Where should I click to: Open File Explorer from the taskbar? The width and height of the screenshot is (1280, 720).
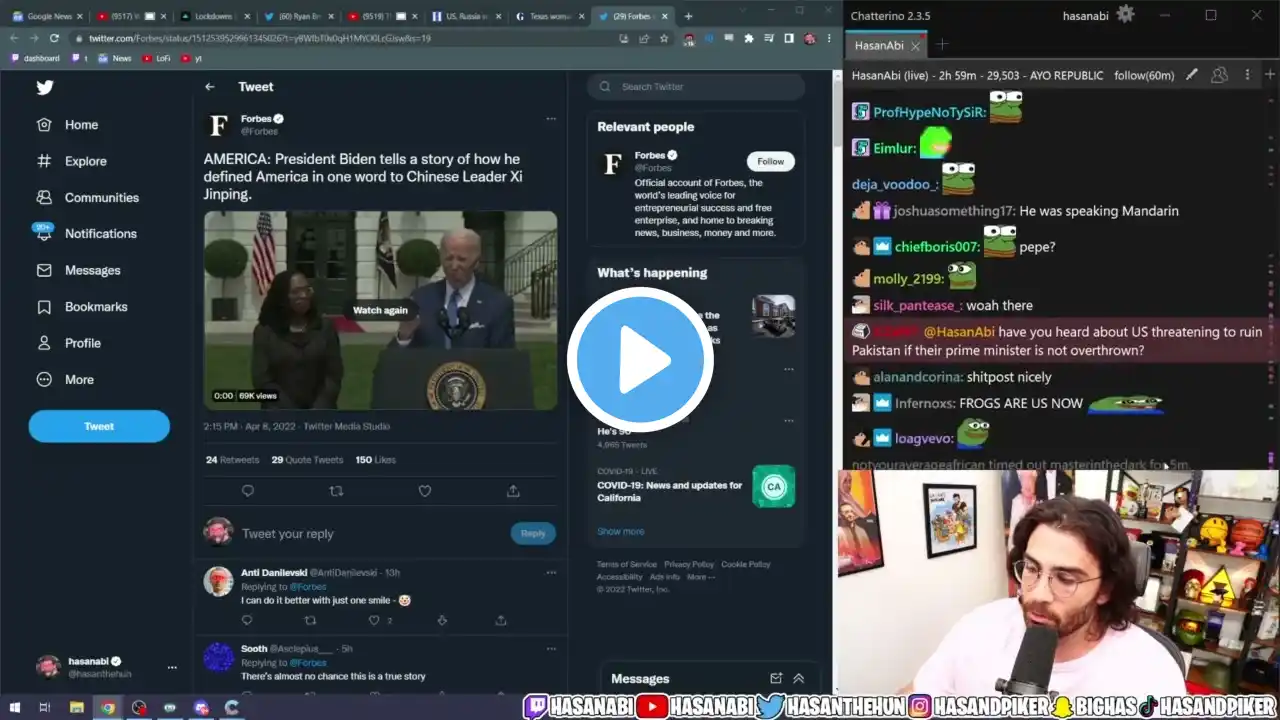click(x=76, y=708)
